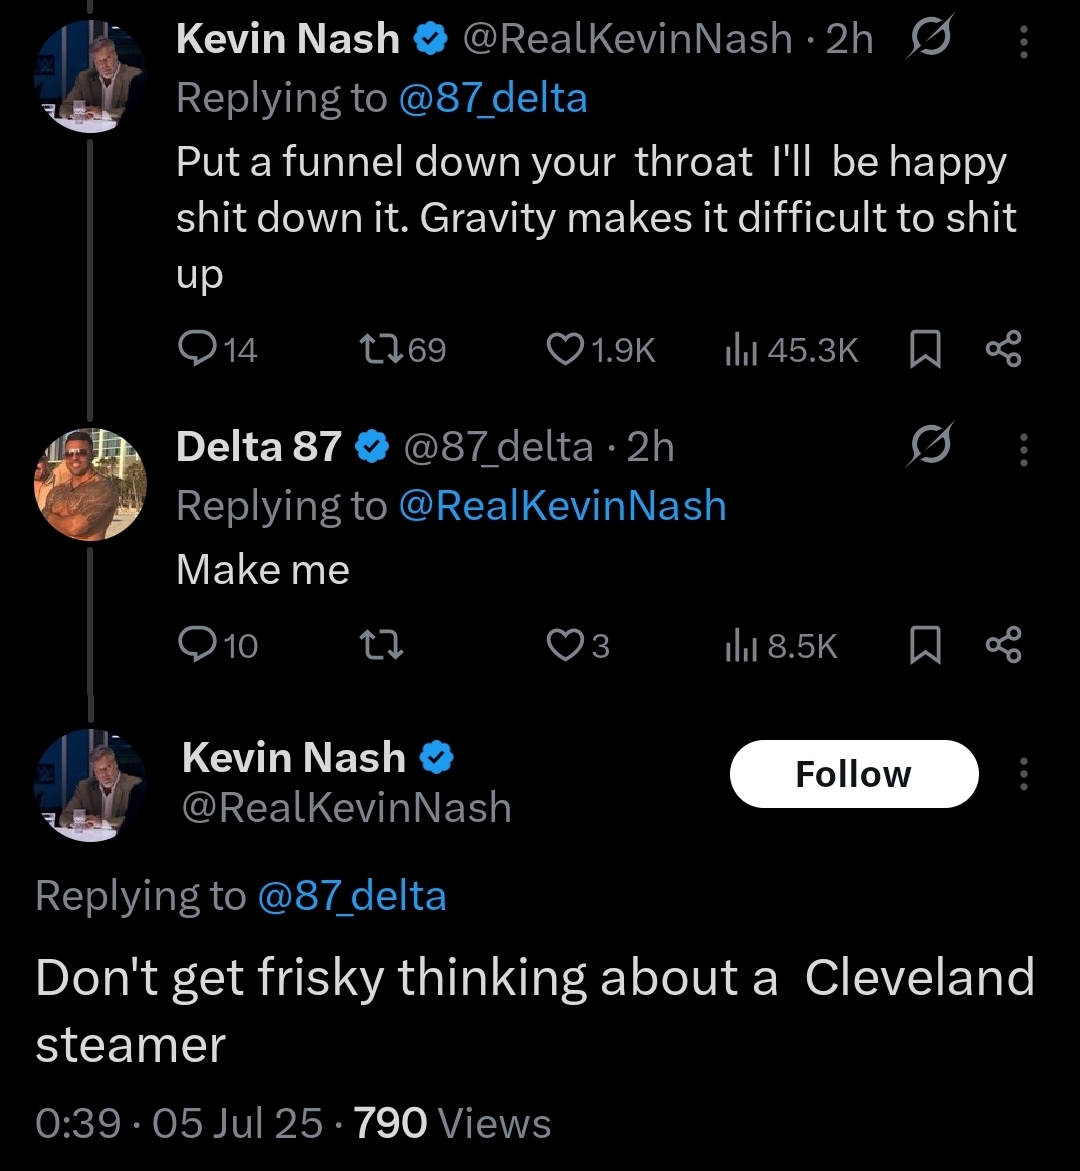This screenshot has height=1171, width=1080.
Task: Open Delta 87's profile picture
Action: tap(91, 485)
